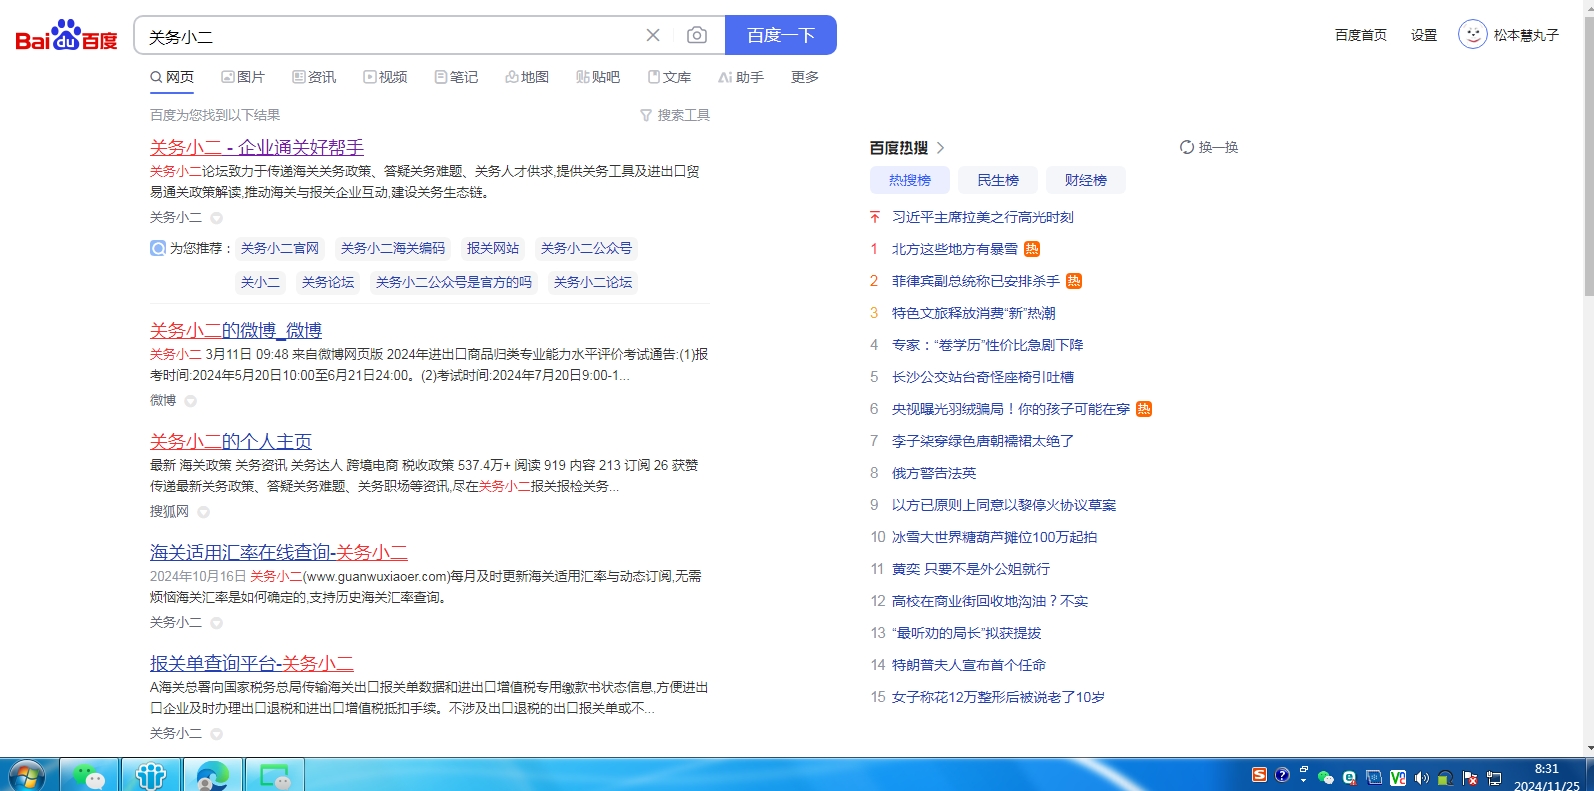
Task: Refresh hot list with 换一换
Action: [1209, 147]
